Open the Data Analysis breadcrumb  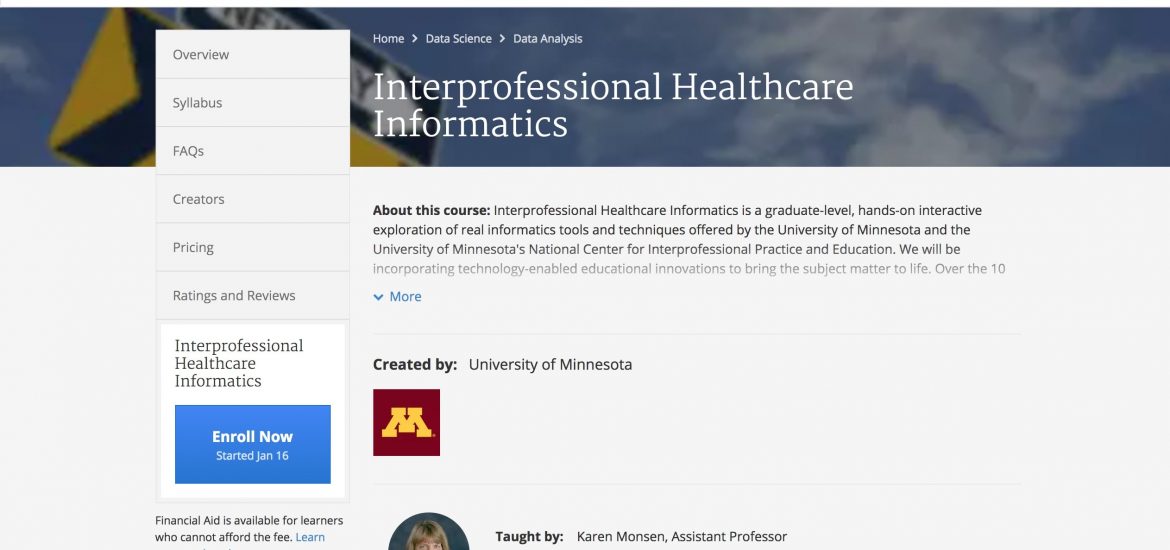click(x=548, y=39)
